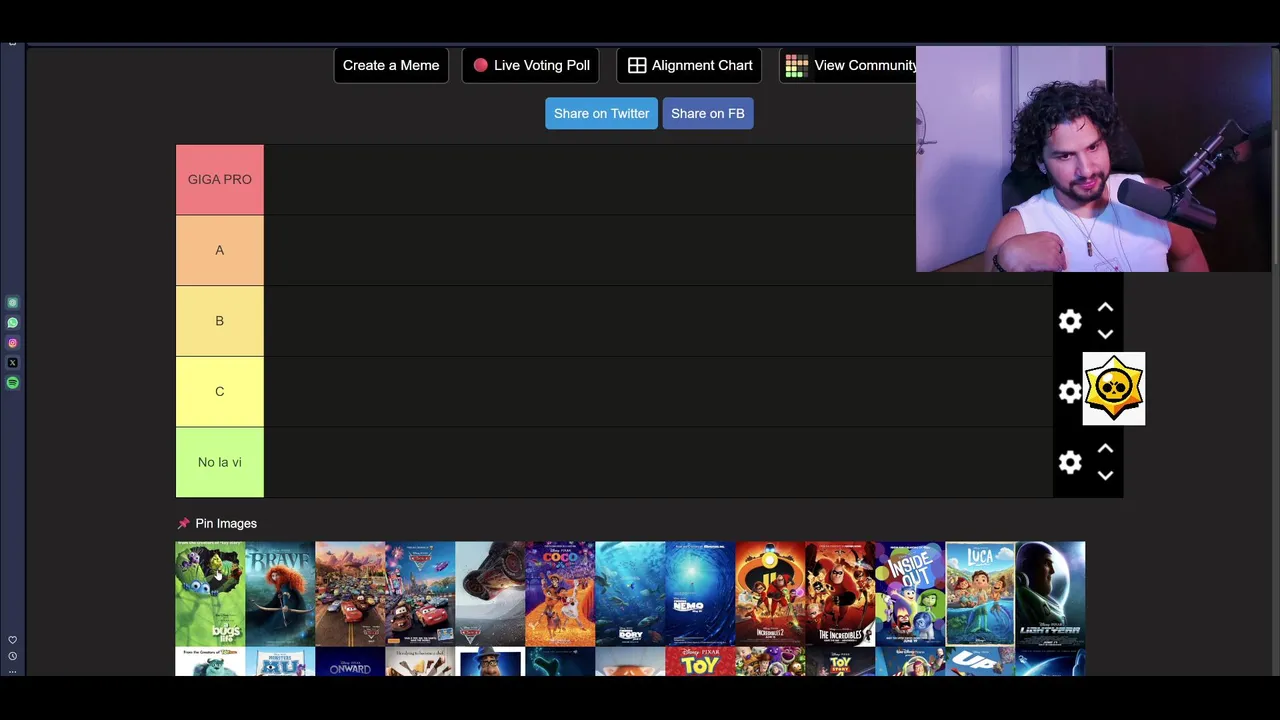Pick the Finding Dory poster

[x=630, y=594]
